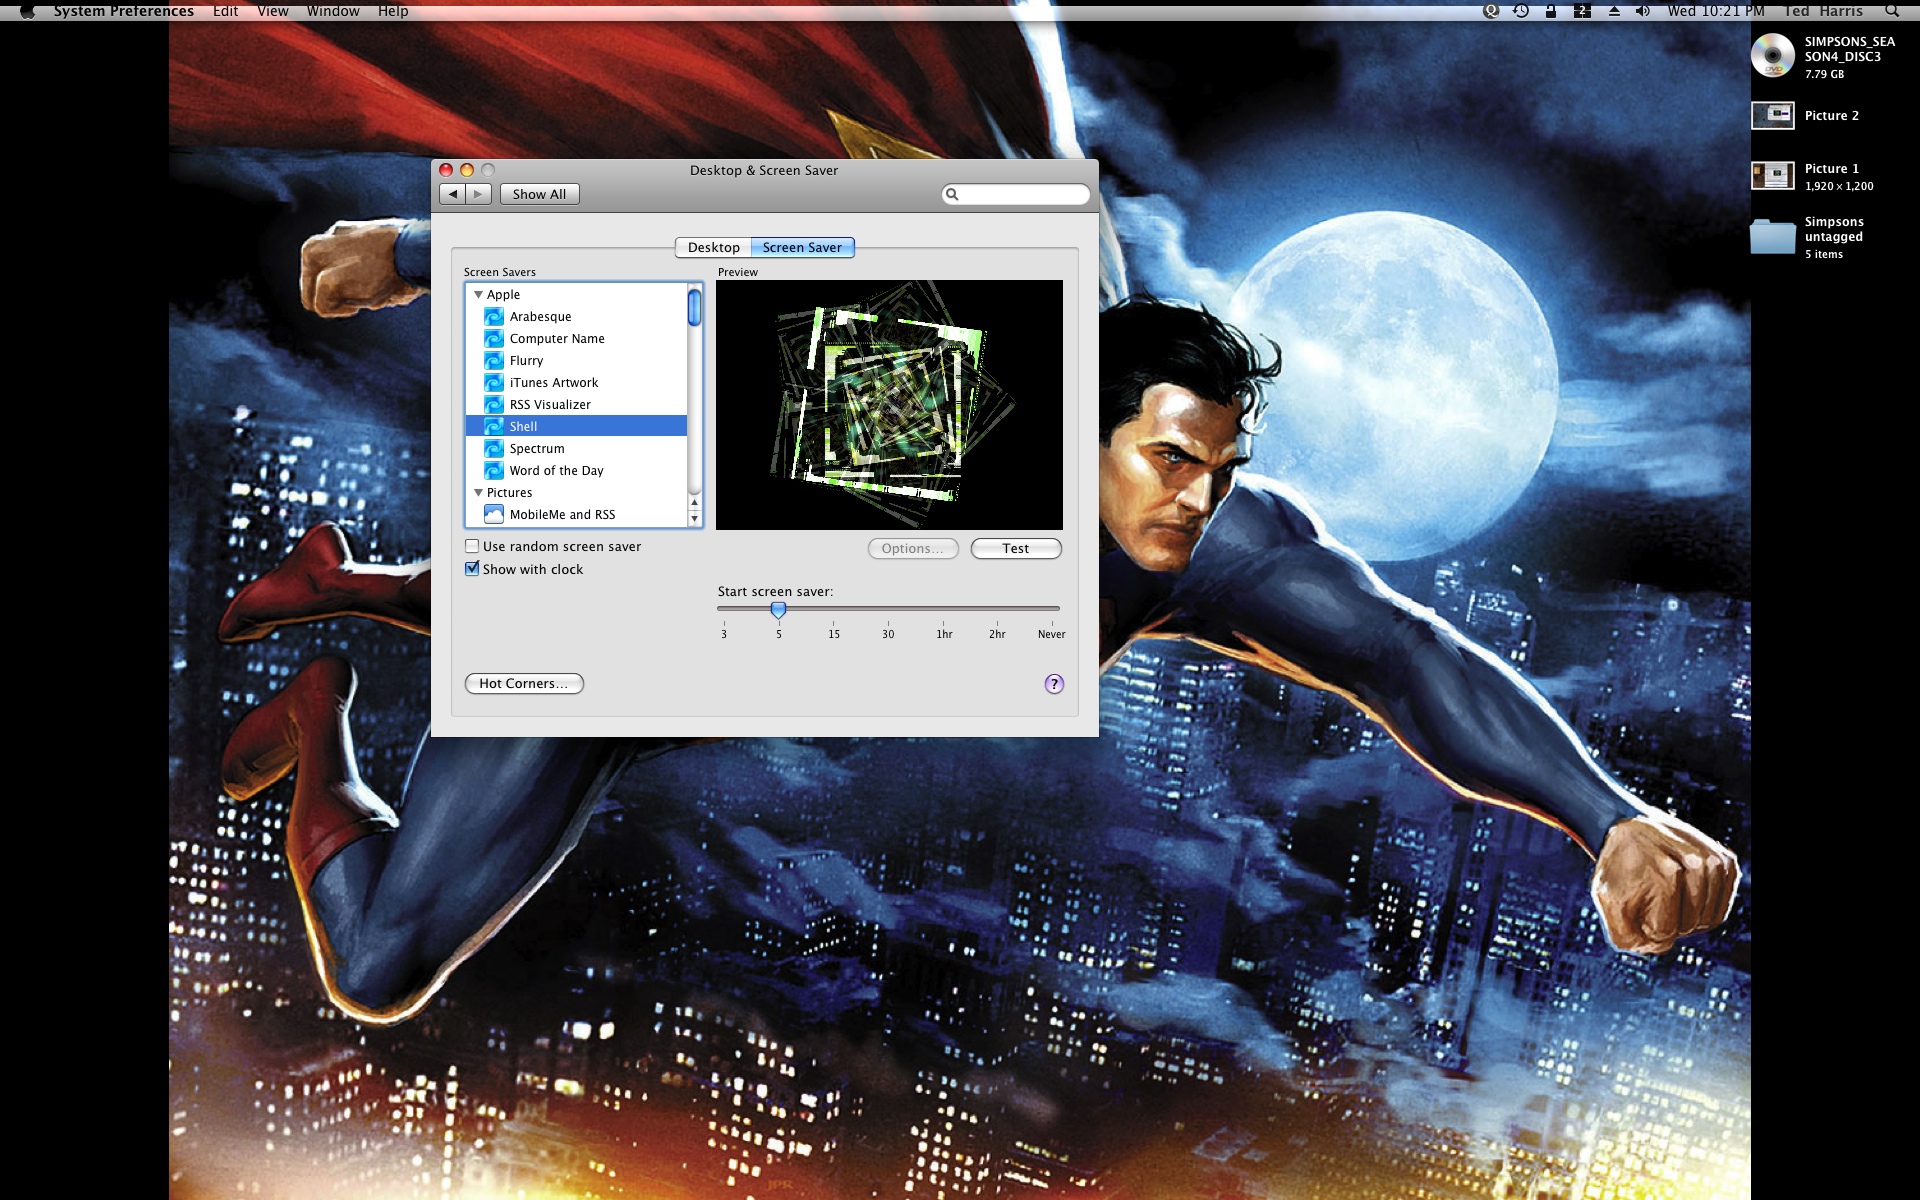Open the Apple menu

point(27,11)
